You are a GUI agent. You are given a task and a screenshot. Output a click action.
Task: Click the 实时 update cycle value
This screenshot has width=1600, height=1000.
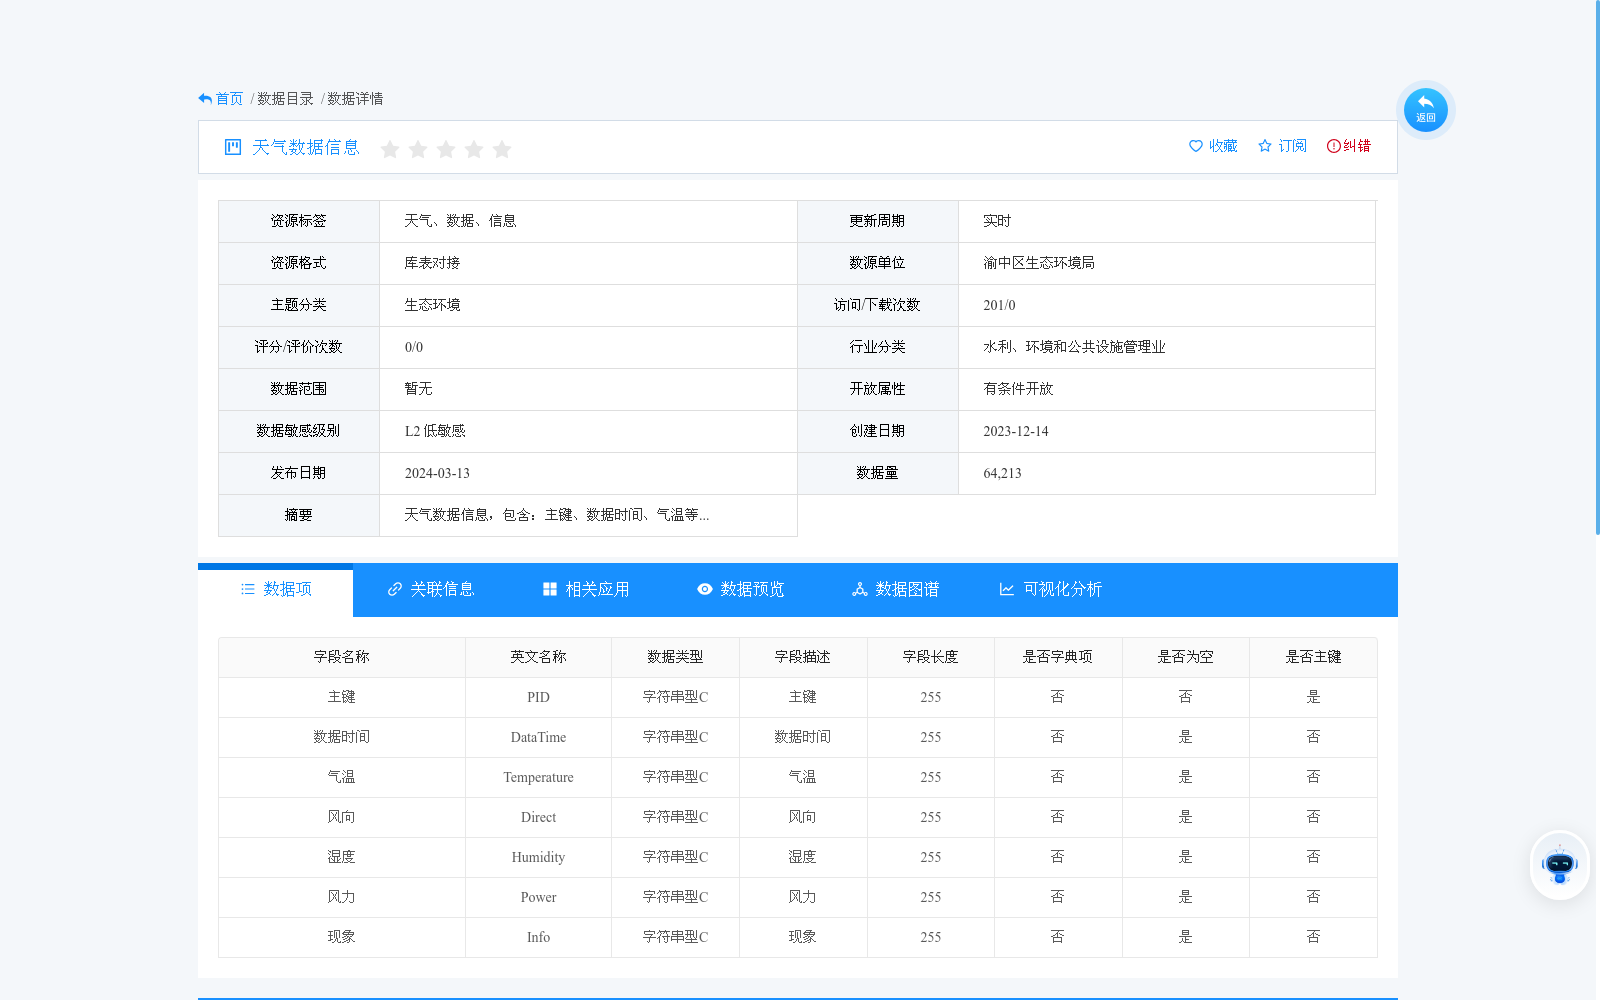[x=997, y=221]
